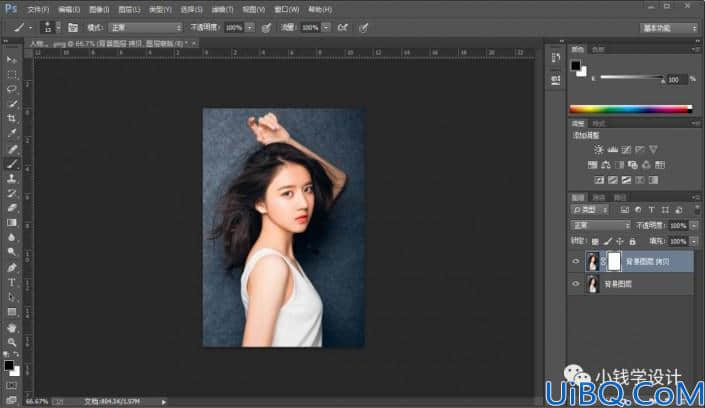Toggle the layer filter switch
This screenshot has width=705, height=408.
click(x=697, y=210)
